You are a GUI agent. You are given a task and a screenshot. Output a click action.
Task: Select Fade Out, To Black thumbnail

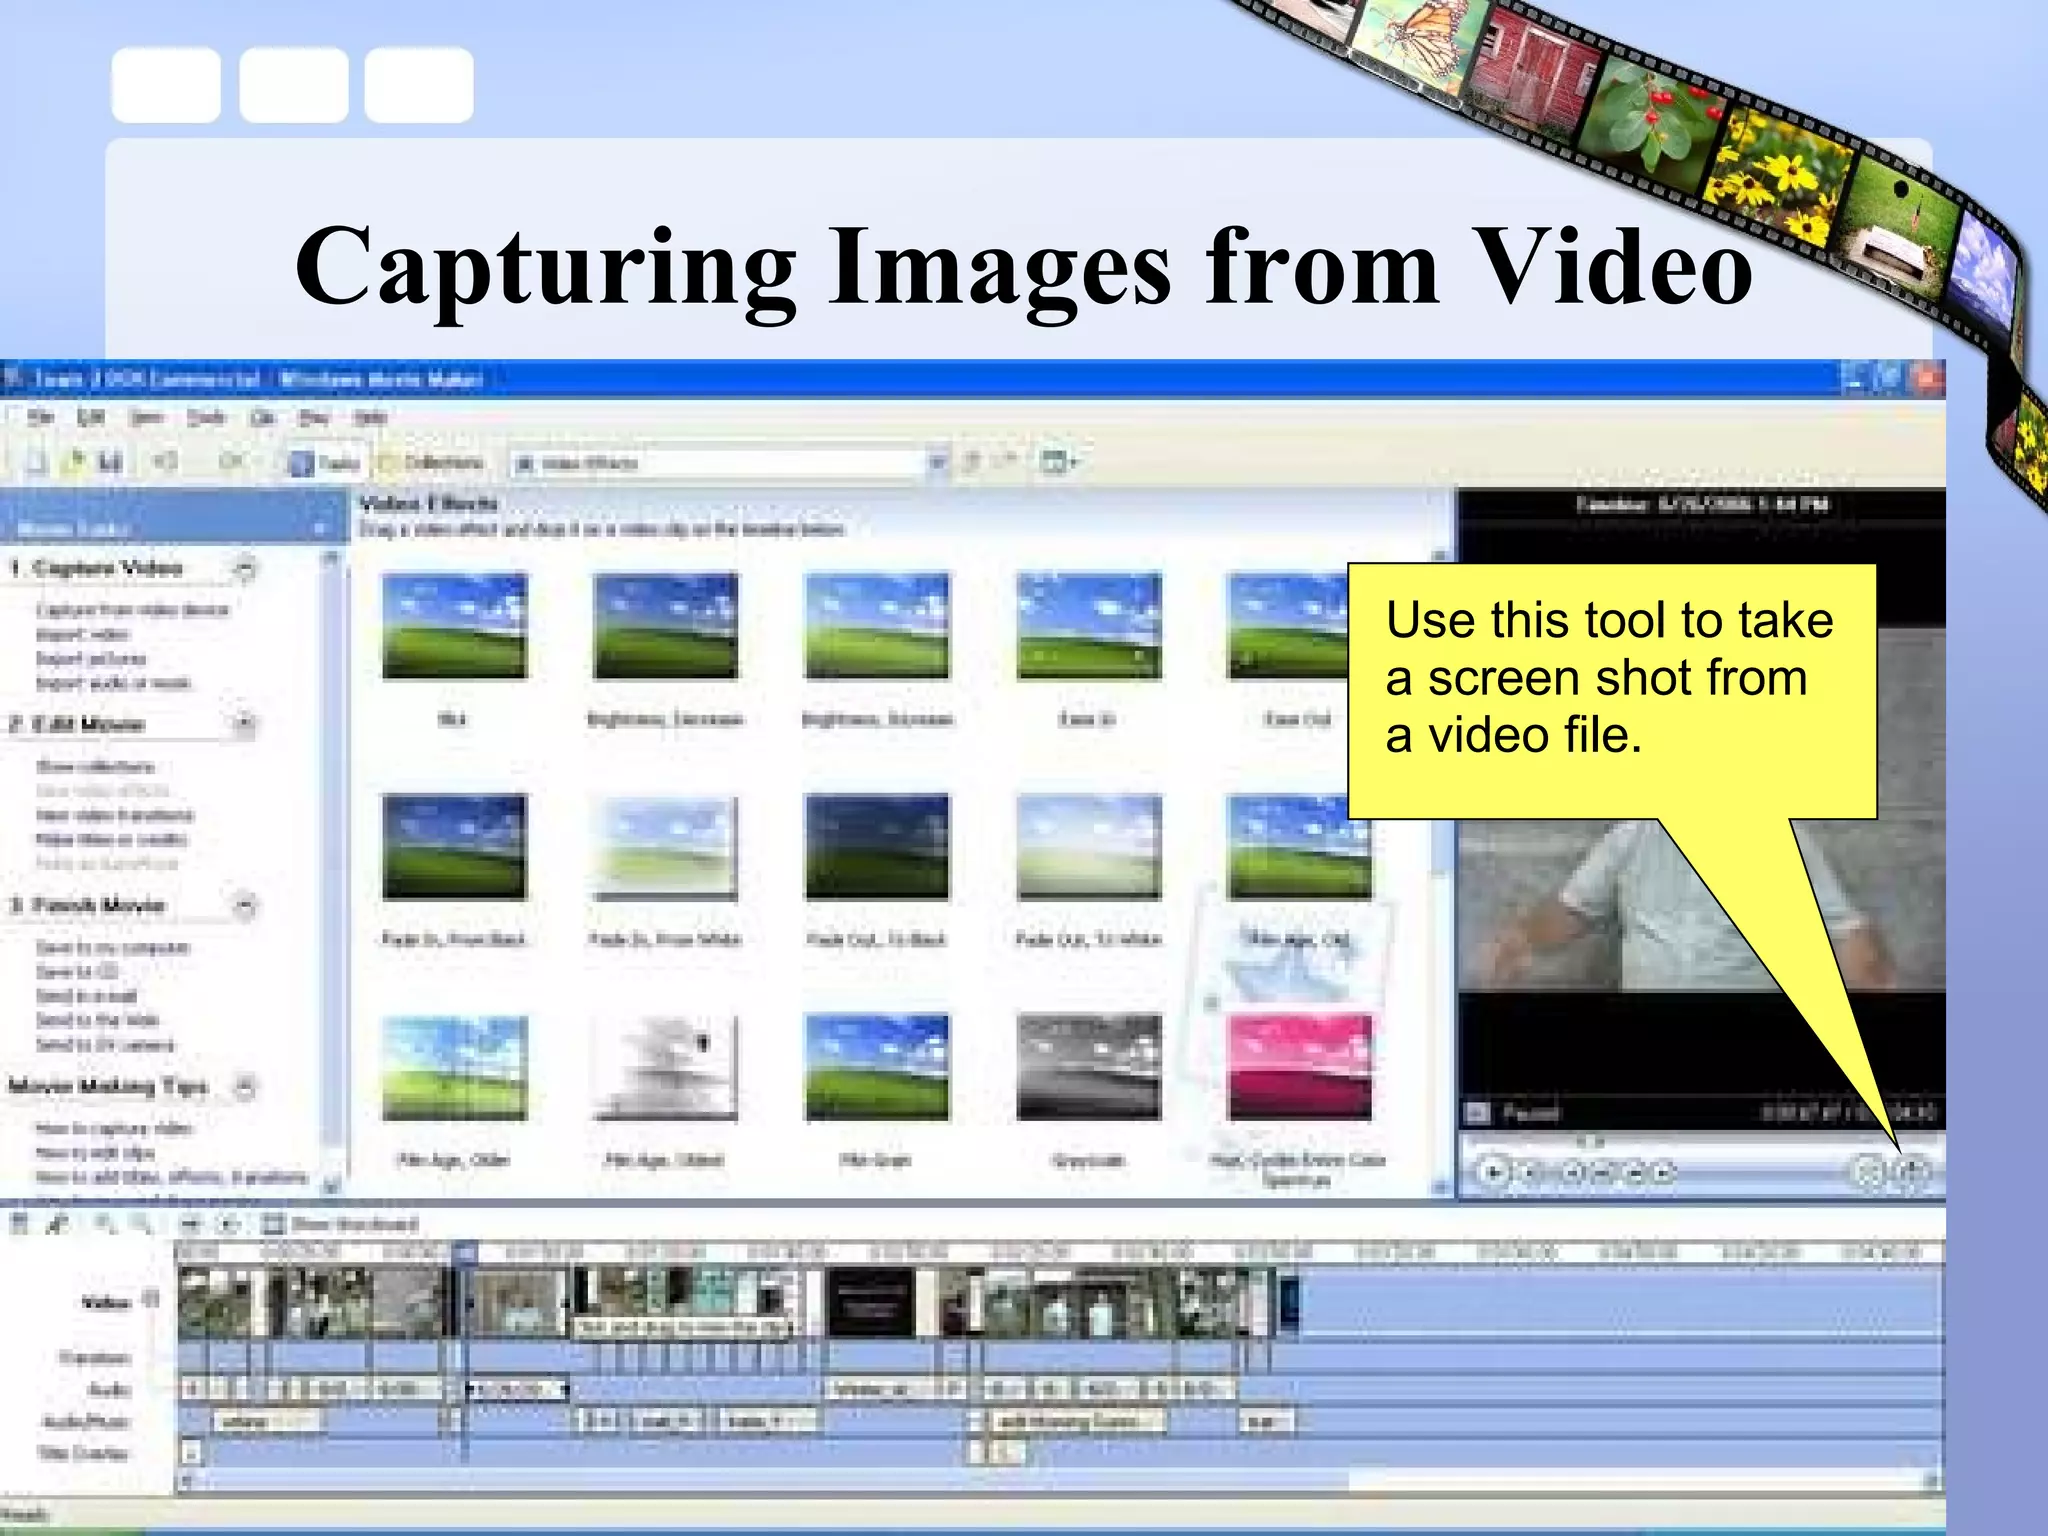(876, 846)
